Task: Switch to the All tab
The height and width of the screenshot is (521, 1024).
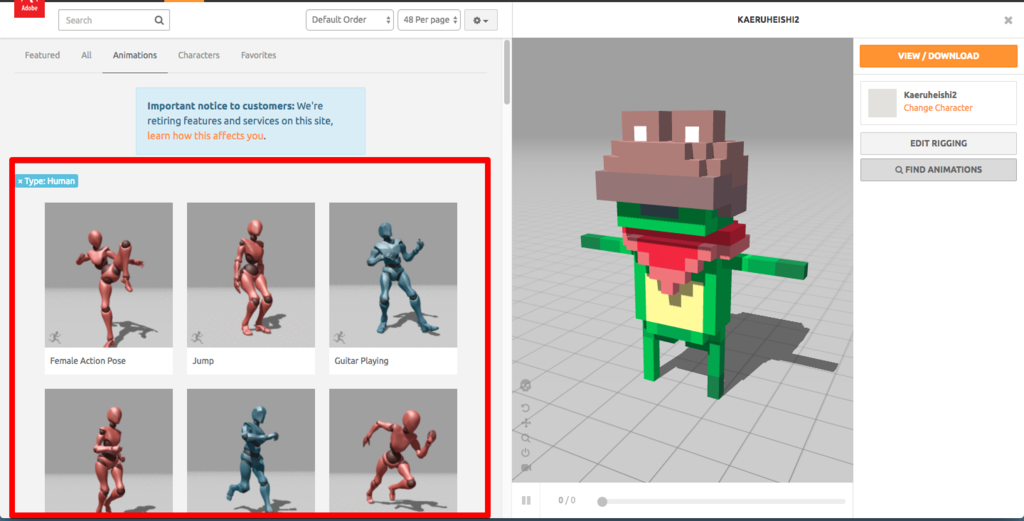Action: click(86, 55)
